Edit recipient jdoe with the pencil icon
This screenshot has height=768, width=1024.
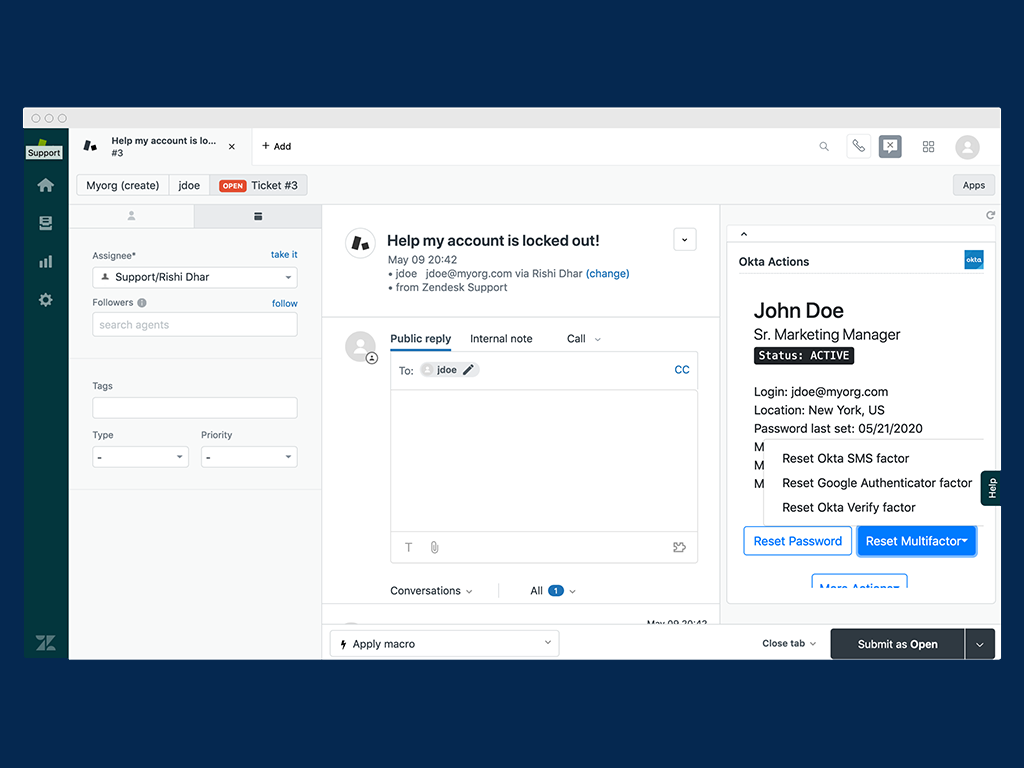(x=468, y=370)
